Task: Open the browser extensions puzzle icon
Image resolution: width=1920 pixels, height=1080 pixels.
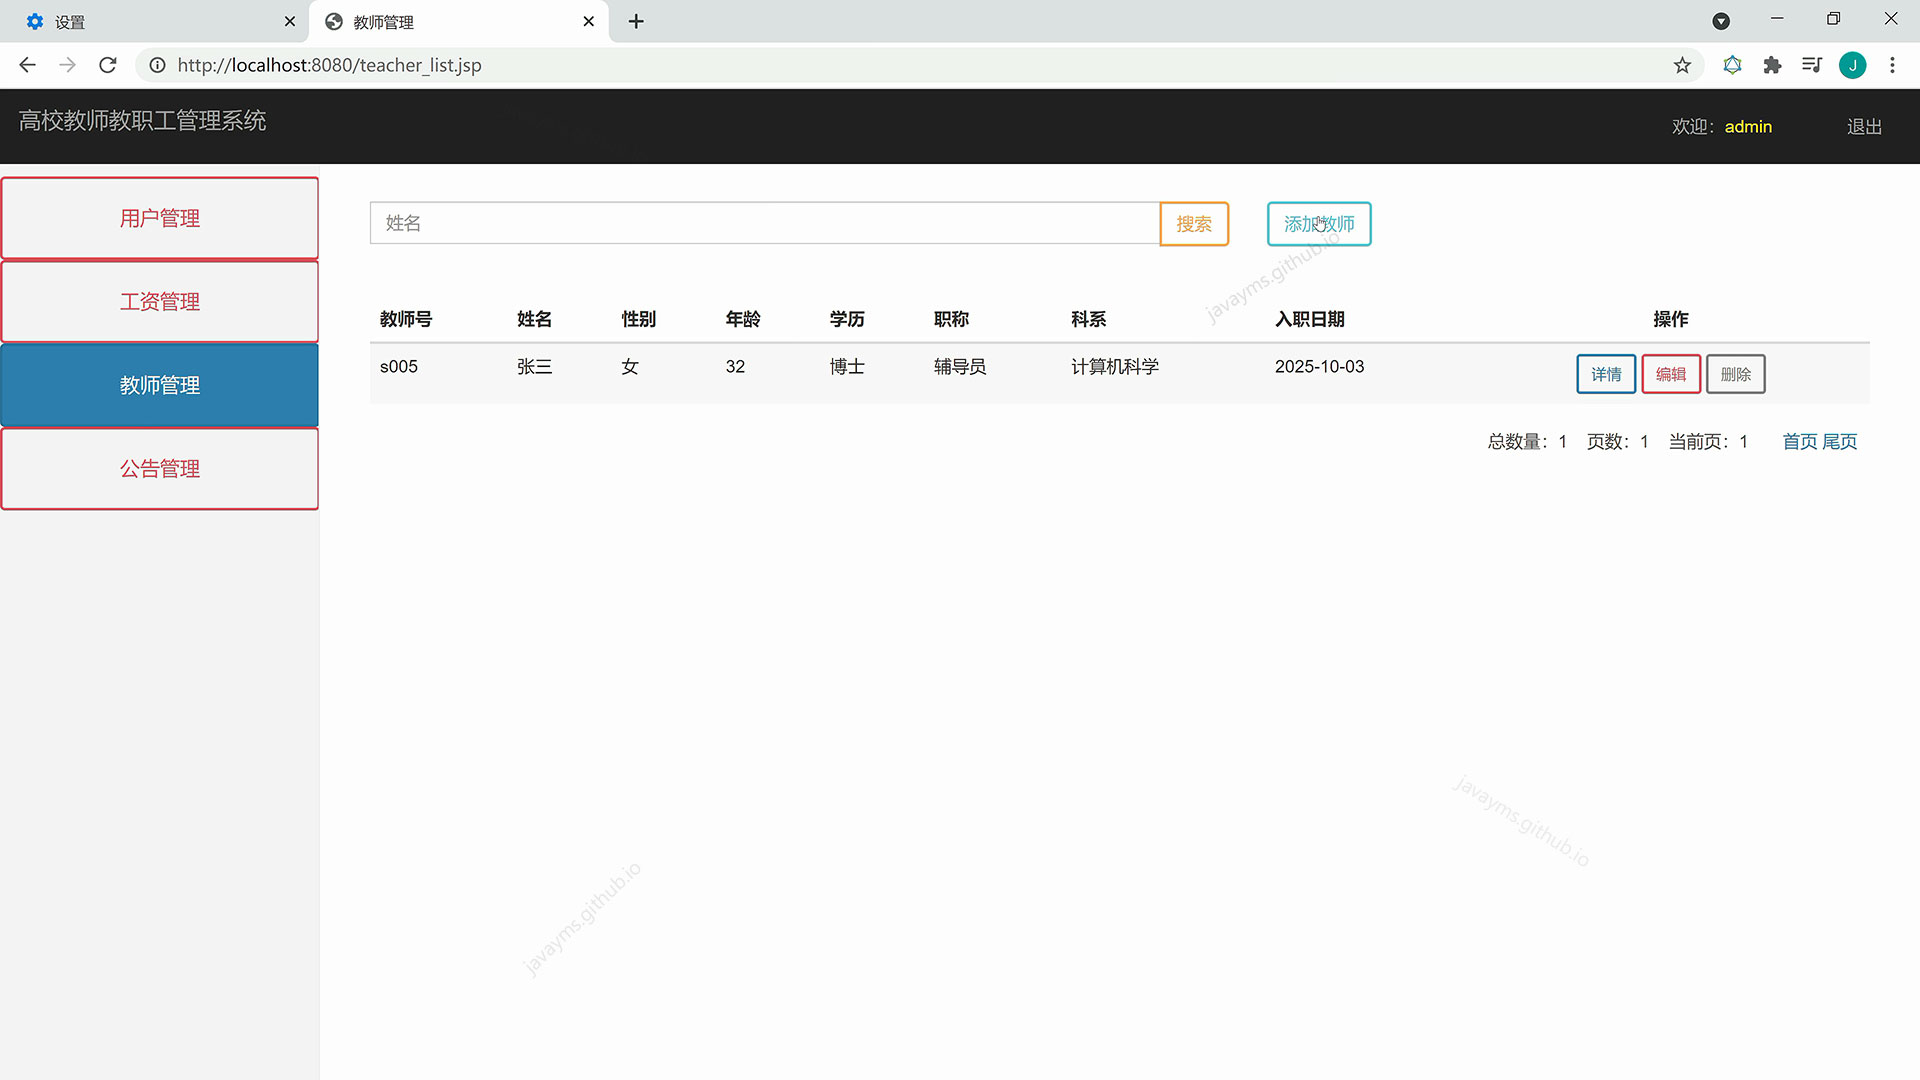Action: coord(1772,65)
